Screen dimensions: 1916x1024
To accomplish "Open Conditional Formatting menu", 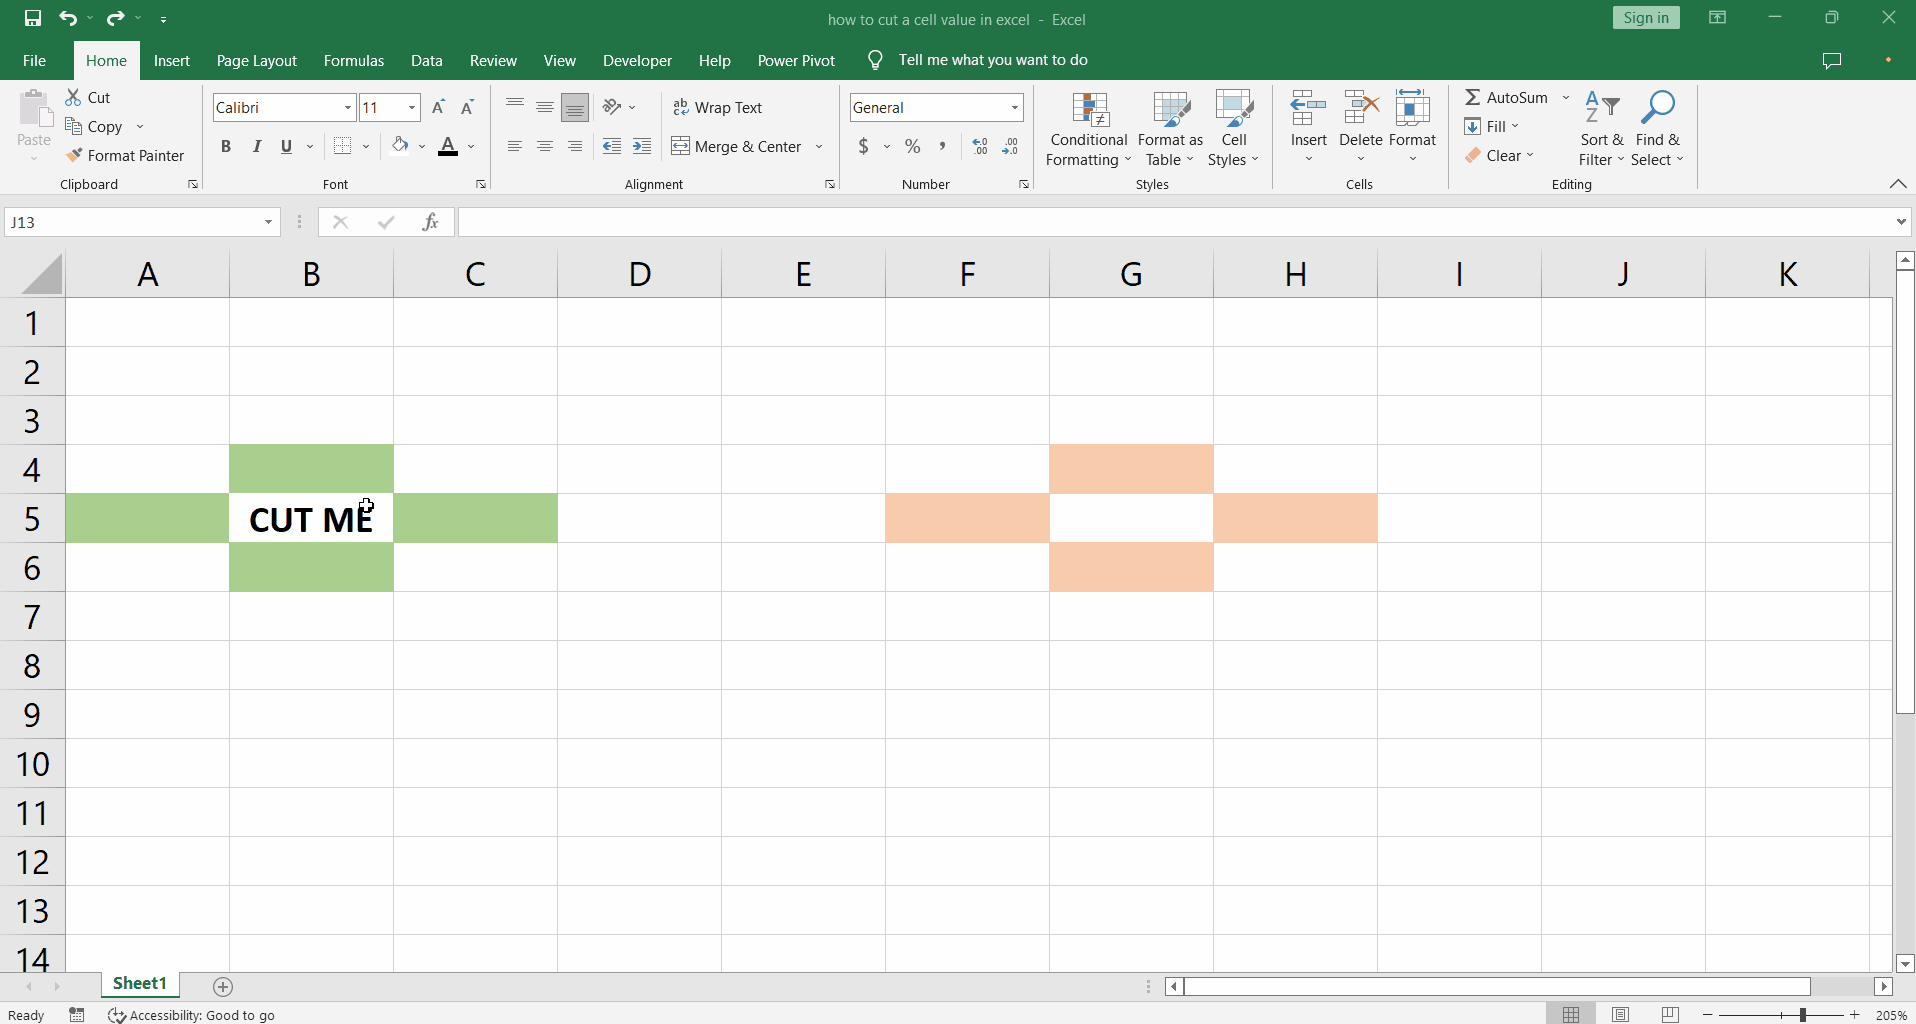I will (x=1089, y=129).
